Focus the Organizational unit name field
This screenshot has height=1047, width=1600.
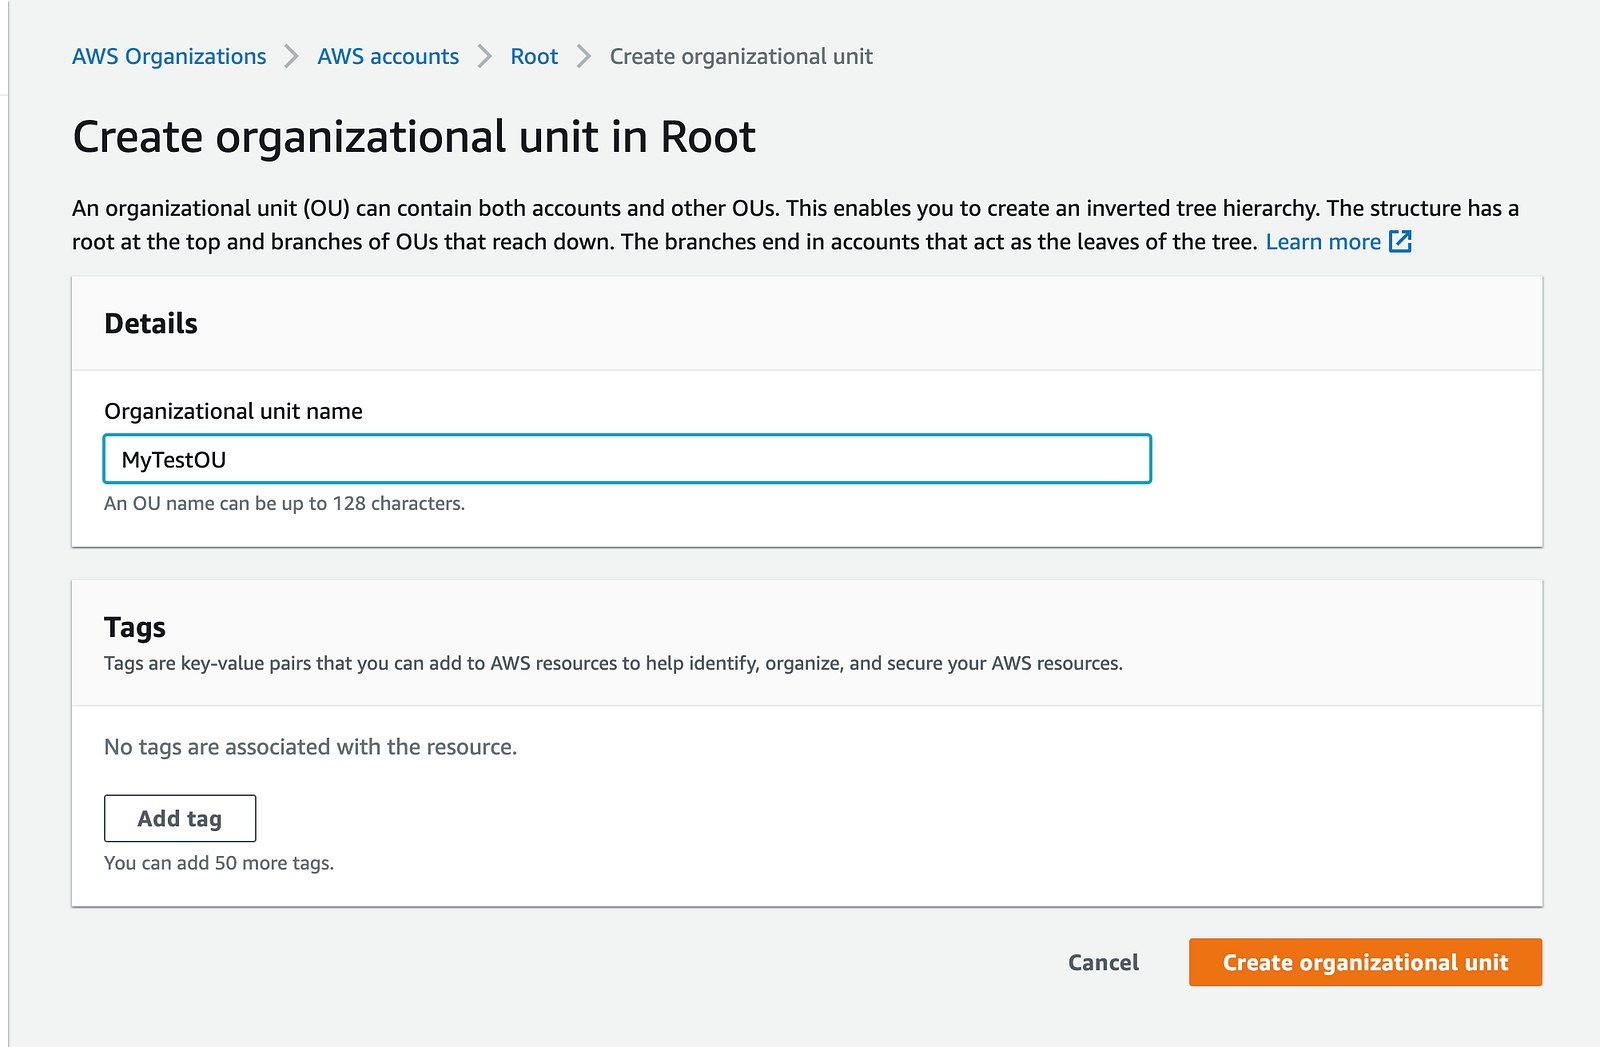(627, 459)
